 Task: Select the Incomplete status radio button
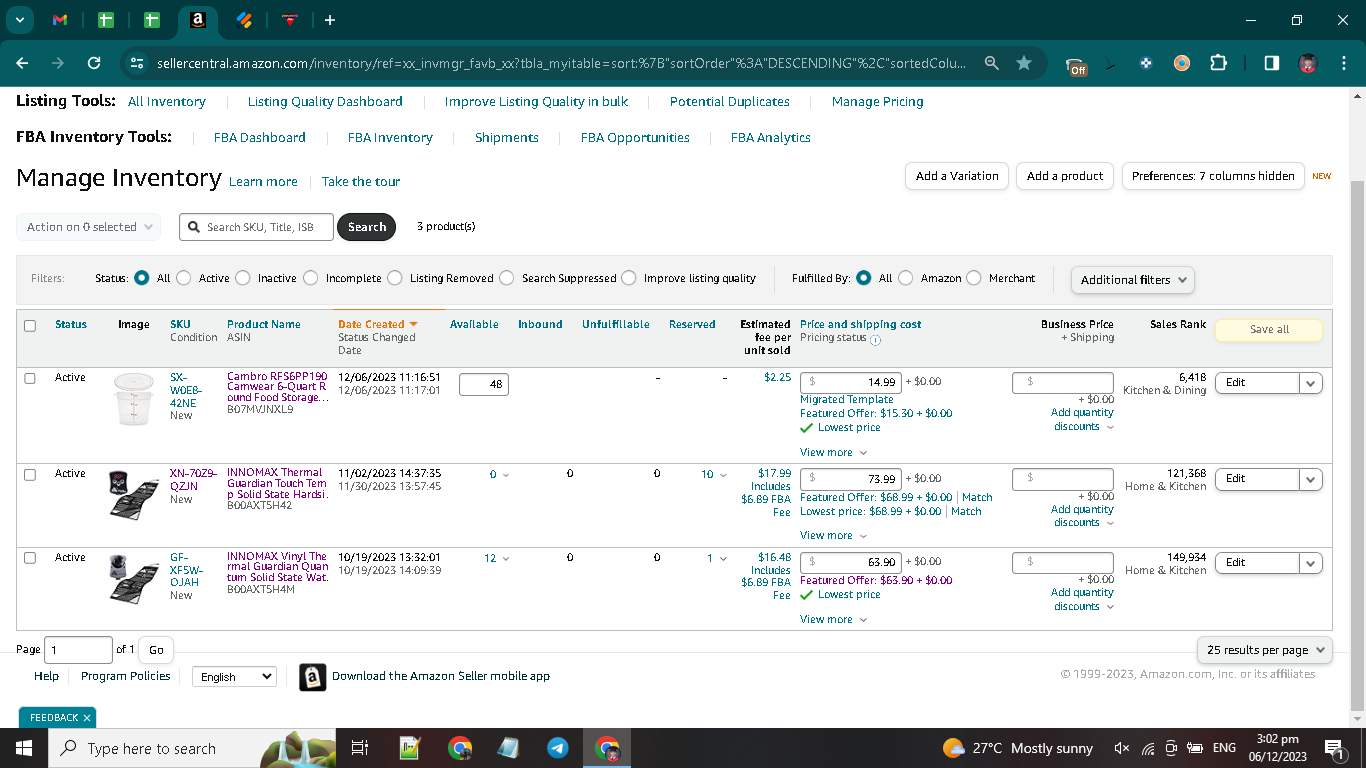[x=311, y=278]
